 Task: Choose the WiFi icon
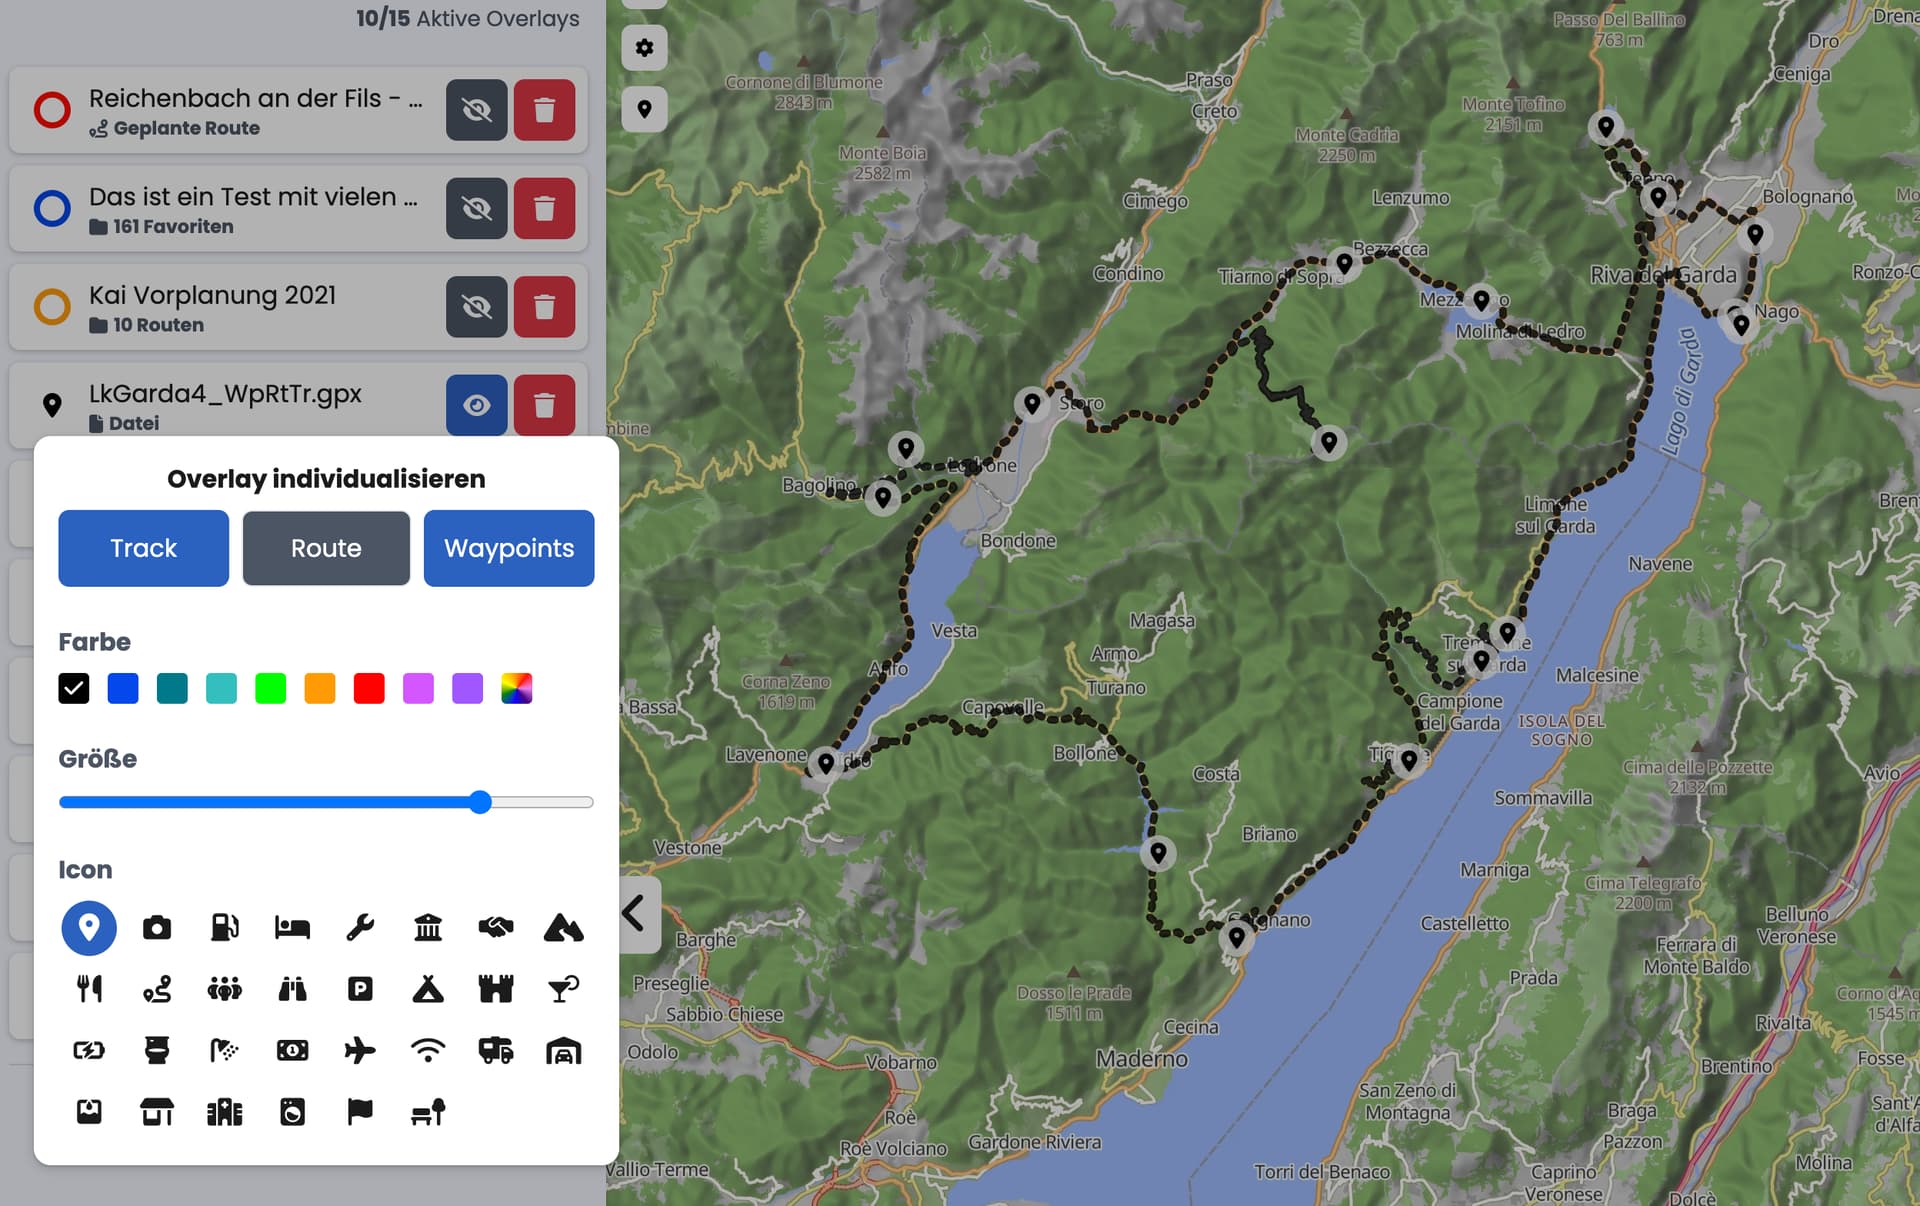[x=428, y=1050]
